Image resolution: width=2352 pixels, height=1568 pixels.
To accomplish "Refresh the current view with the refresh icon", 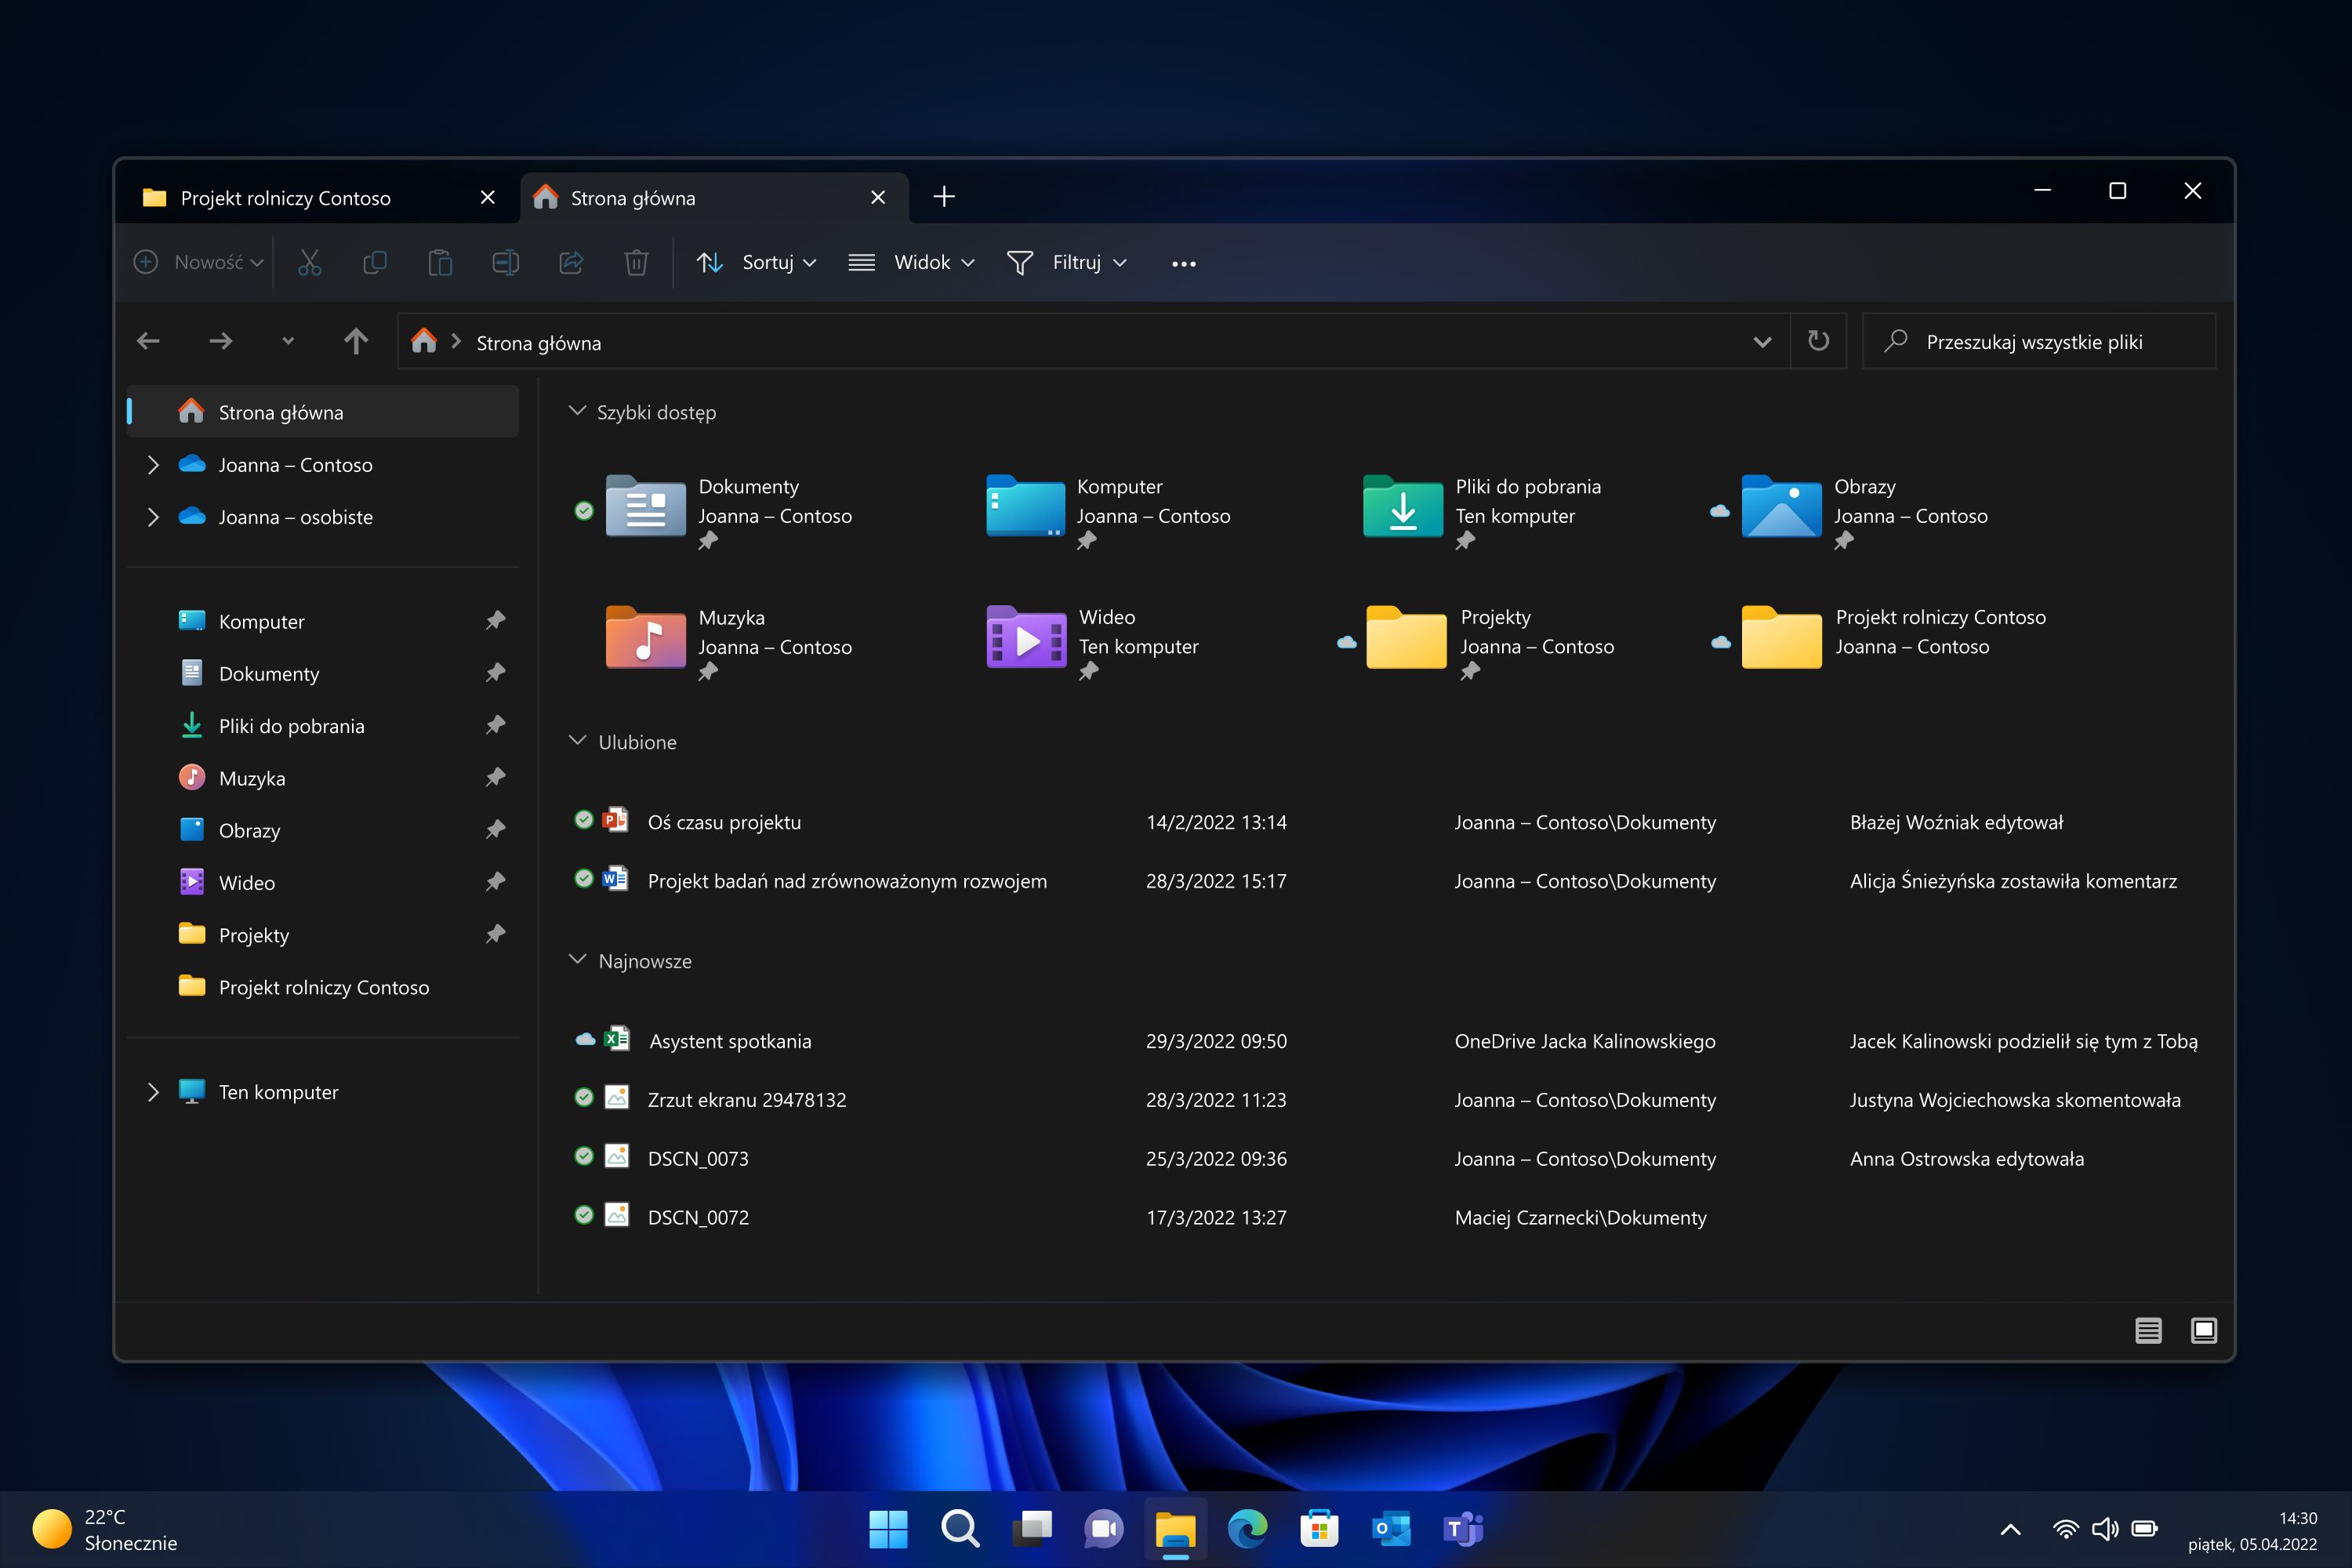I will coord(1818,341).
